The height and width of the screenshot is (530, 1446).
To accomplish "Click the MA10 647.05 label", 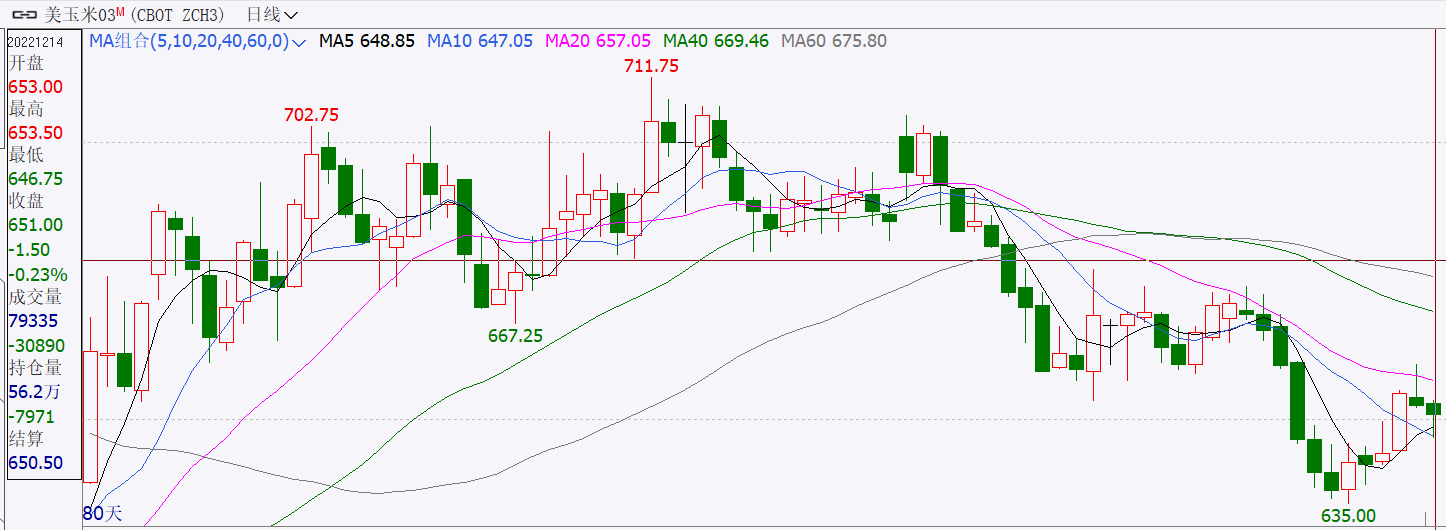I will coord(480,41).
